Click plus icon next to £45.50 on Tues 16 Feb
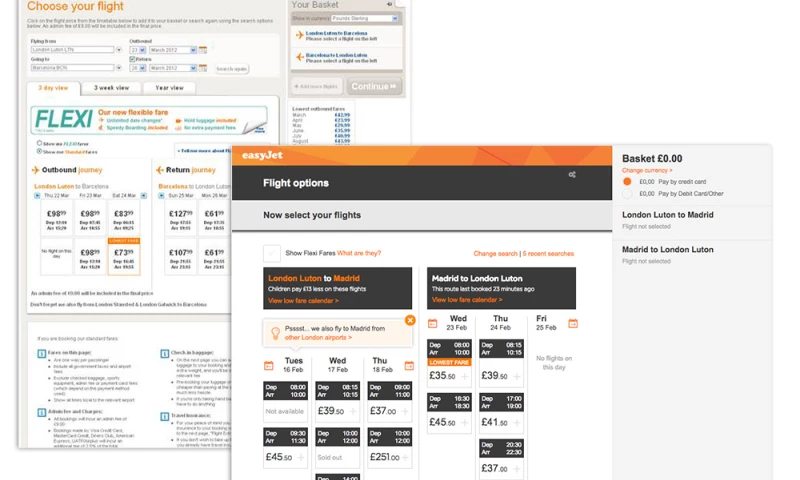Screen dimensions: 800x480 pos(301,458)
